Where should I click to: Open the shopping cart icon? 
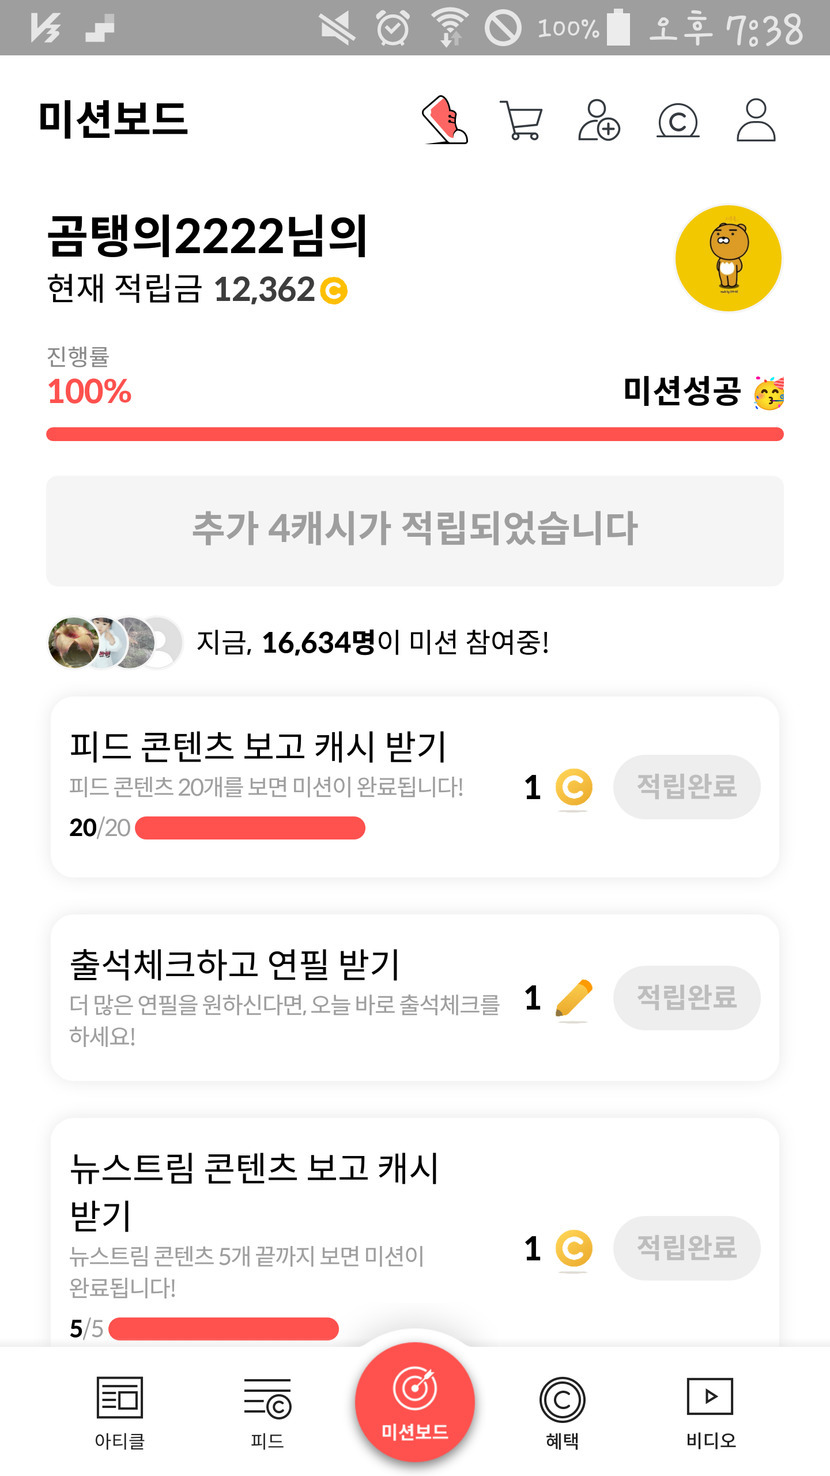coord(520,121)
